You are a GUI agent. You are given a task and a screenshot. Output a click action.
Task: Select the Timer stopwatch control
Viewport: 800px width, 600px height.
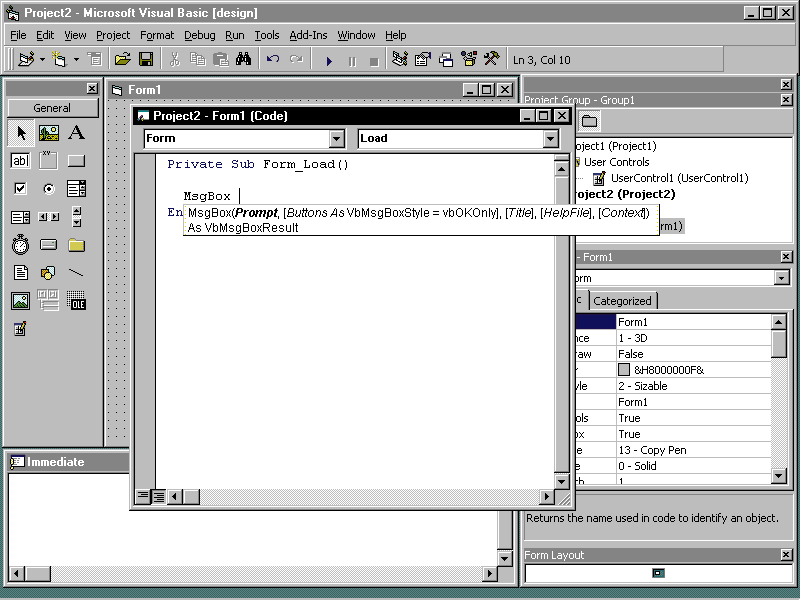(x=21, y=245)
